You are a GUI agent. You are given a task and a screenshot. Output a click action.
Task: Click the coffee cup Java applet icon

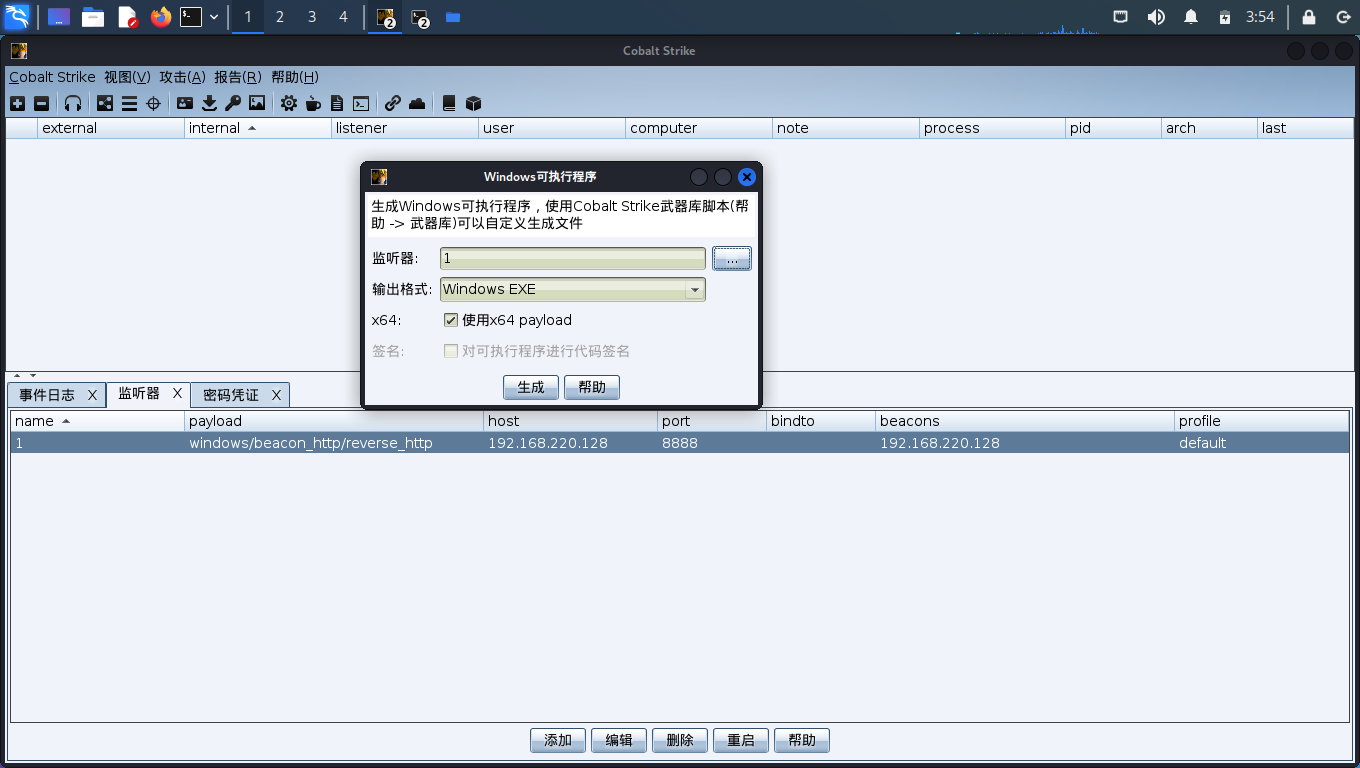[x=313, y=103]
